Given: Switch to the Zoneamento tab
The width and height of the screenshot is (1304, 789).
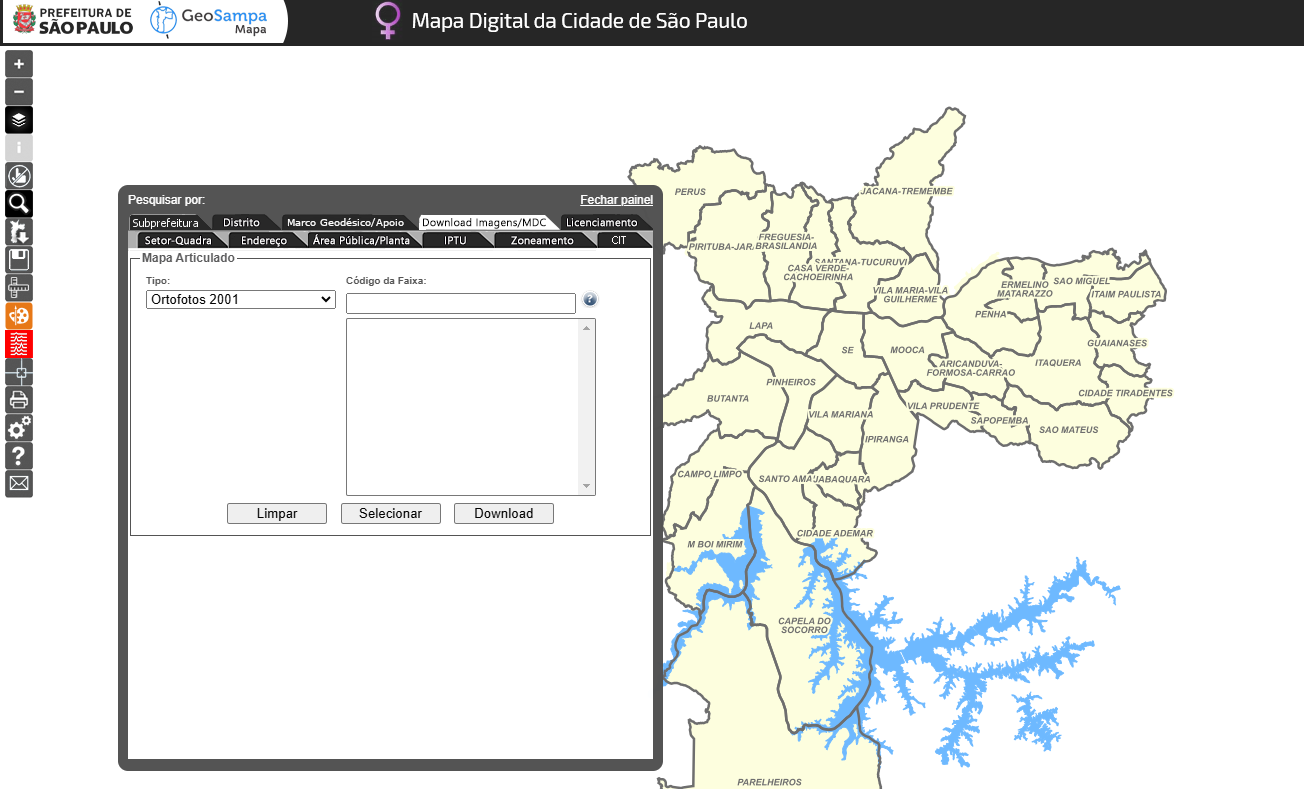Looking at the screenshot, I should pyautogui.click(x=542, y=241).
